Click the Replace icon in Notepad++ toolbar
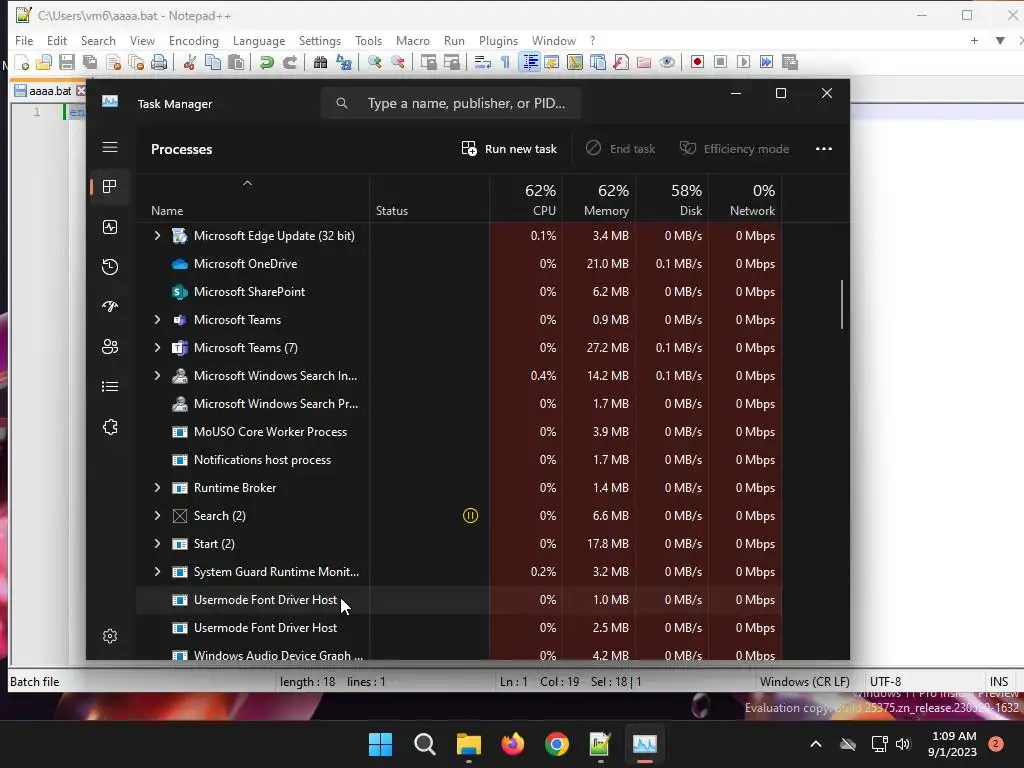Viewport: 1024px width, 768px height. [x=344, y=62]
